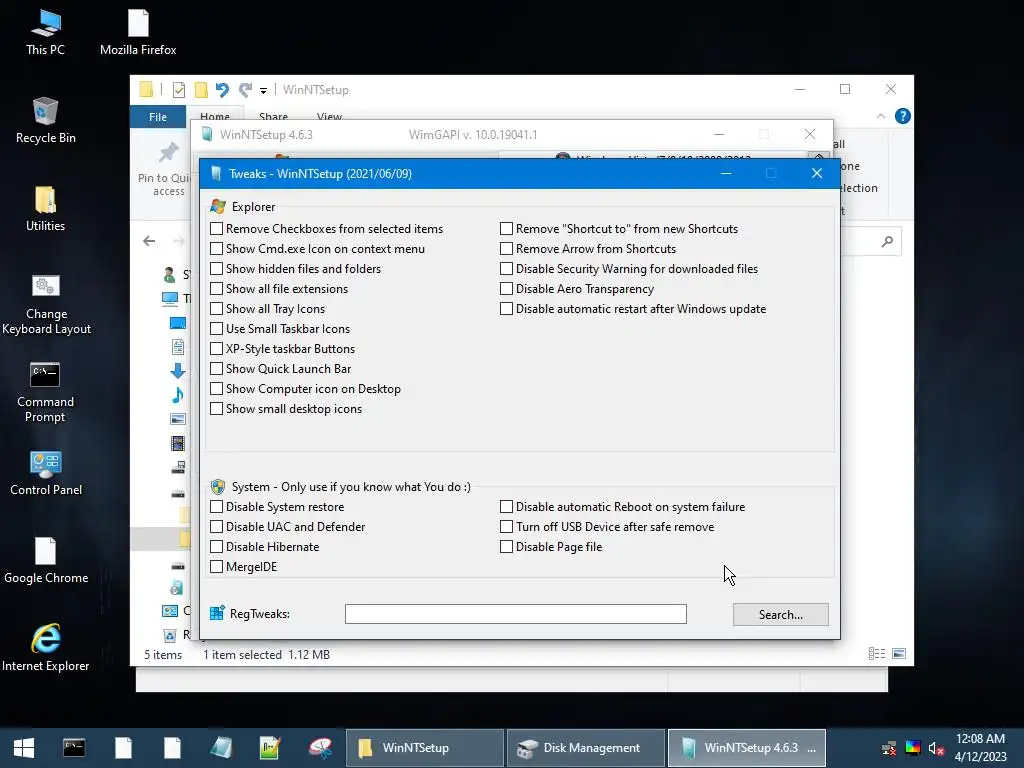
Task: Switch to WinNTSetup folder taskbar button
Action: 424,748
